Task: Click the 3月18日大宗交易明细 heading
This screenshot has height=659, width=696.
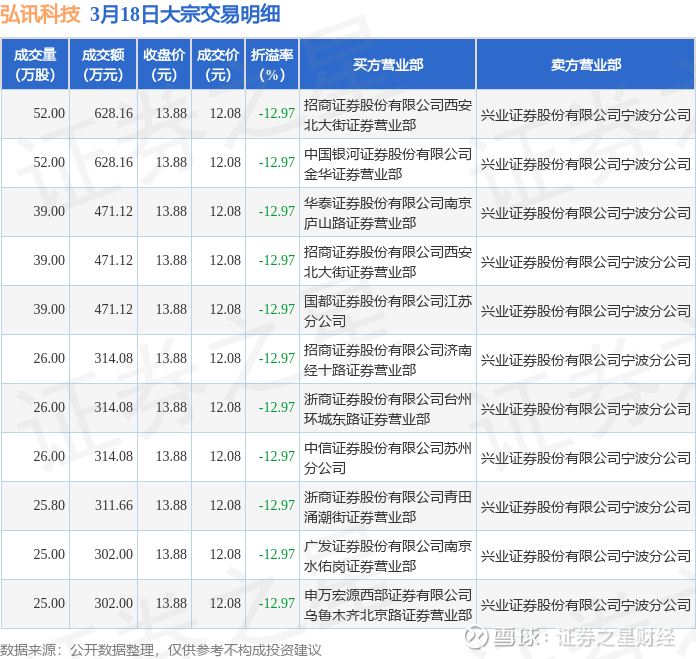Action: (x=185, y=14)
